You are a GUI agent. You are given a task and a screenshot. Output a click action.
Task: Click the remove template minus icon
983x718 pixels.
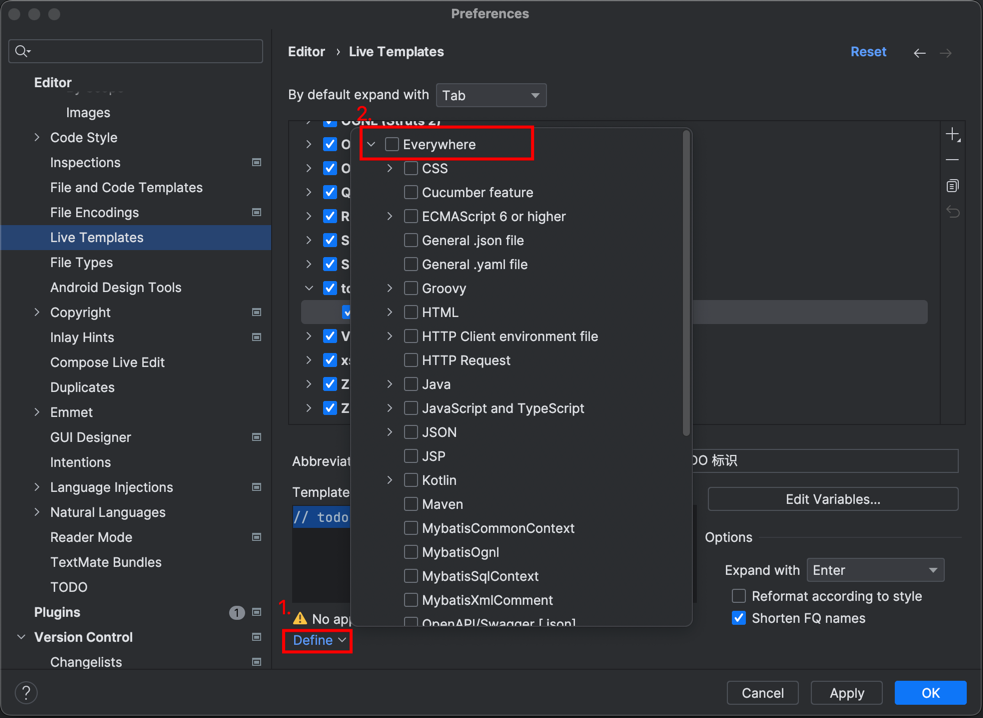click(952, 160)
